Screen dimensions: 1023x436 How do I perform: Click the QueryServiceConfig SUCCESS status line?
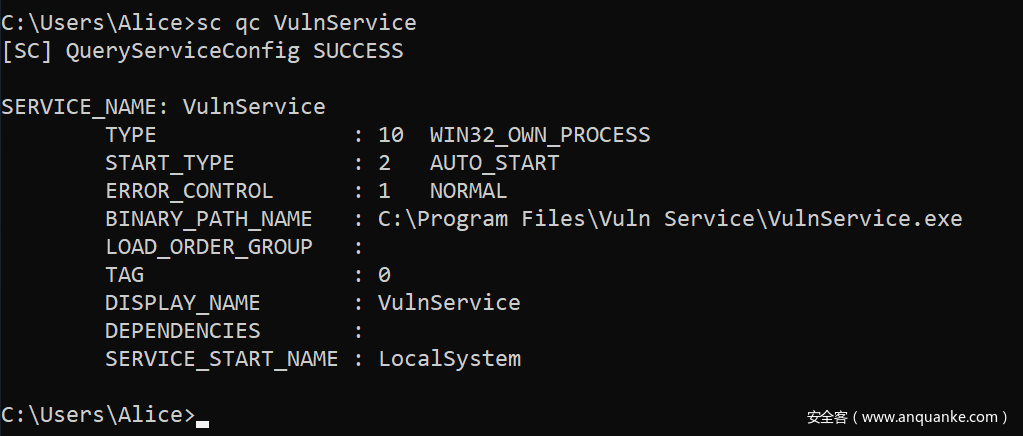202,50
